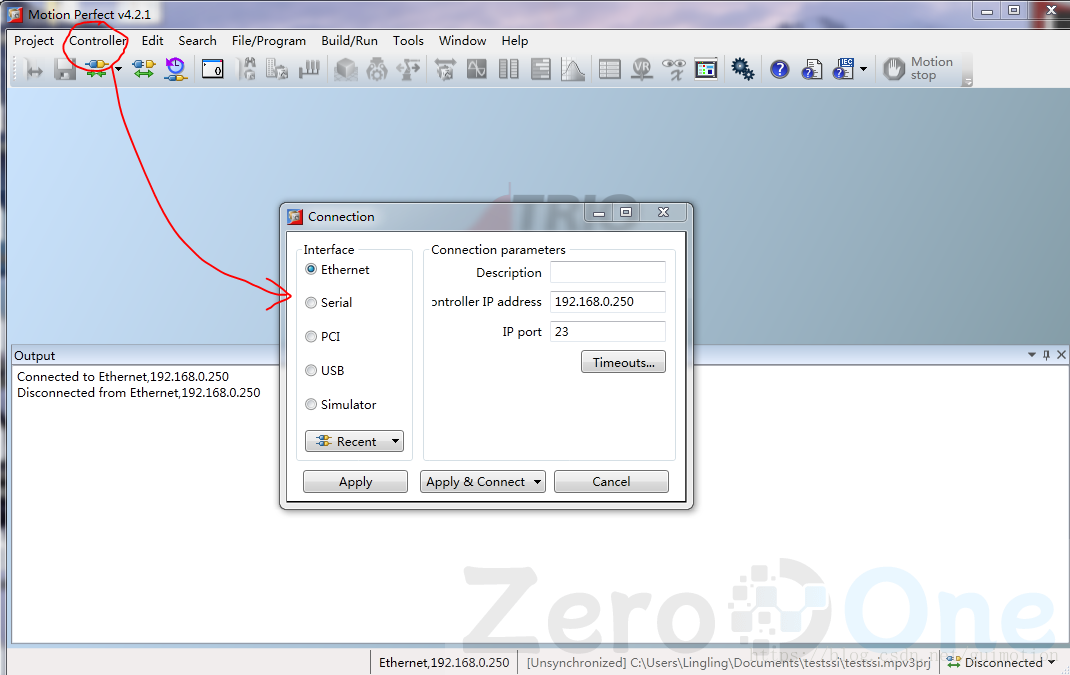Click the robot gripper gear toolbar icon
Screen dimensions: 1070x675
click(x=377, y=69)
